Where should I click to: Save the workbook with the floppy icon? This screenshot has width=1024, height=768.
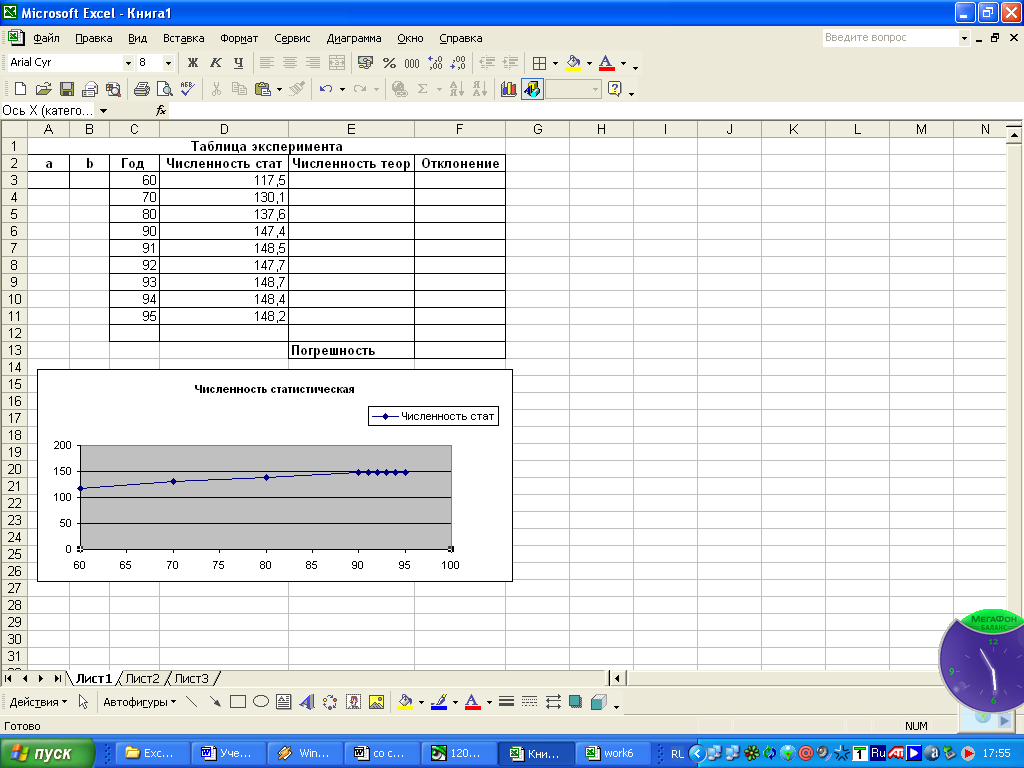(67, 89)
